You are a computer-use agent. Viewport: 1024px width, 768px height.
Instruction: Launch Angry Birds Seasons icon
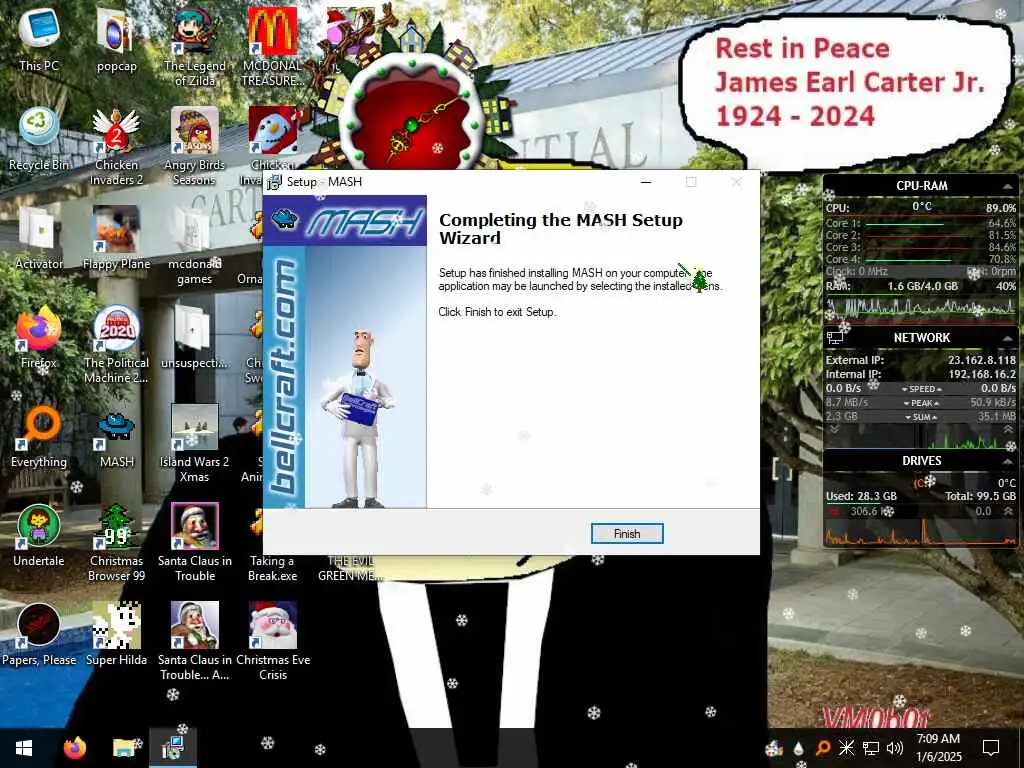click(195, 147)
